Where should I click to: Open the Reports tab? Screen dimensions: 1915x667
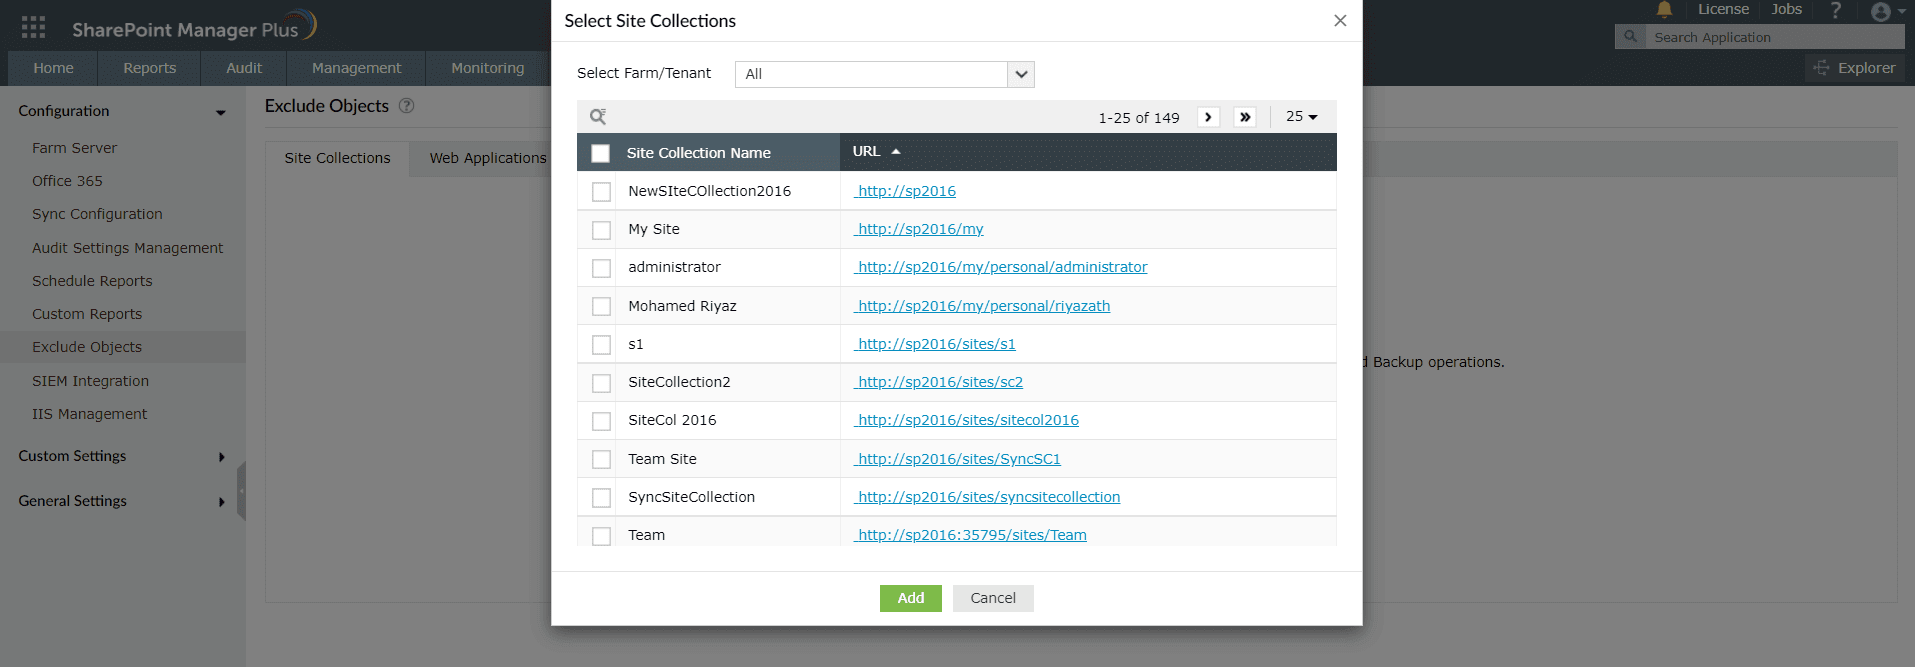click(150, 68)
